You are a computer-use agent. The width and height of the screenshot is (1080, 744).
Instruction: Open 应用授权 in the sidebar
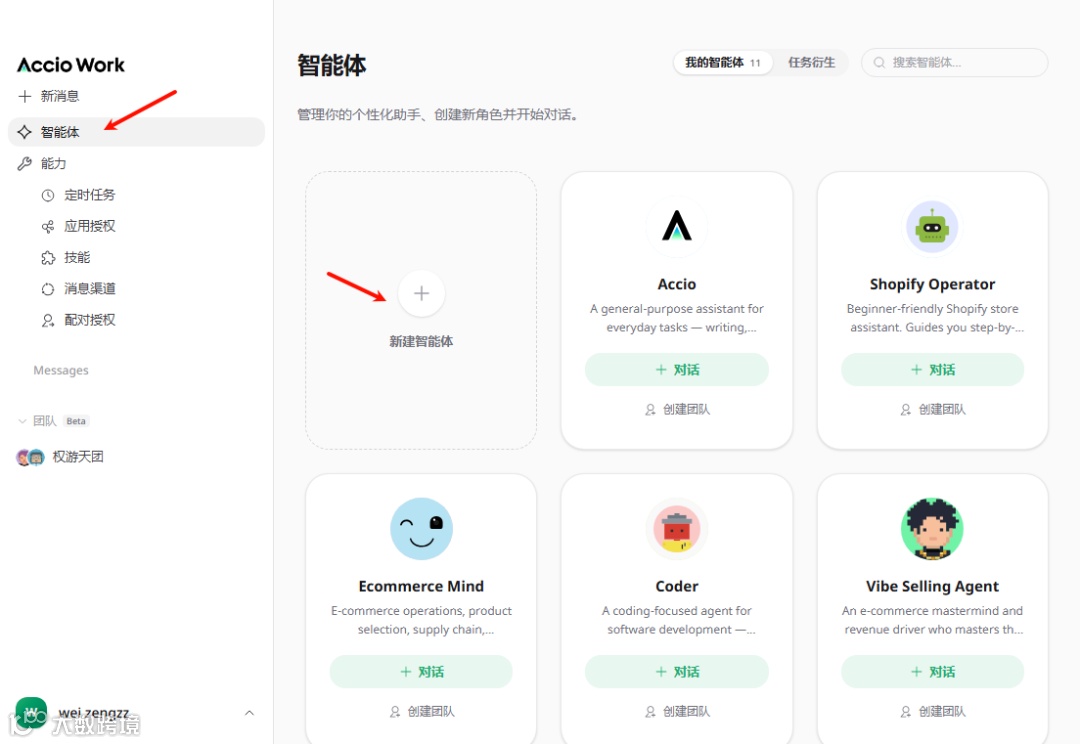(x=90, y=226)
